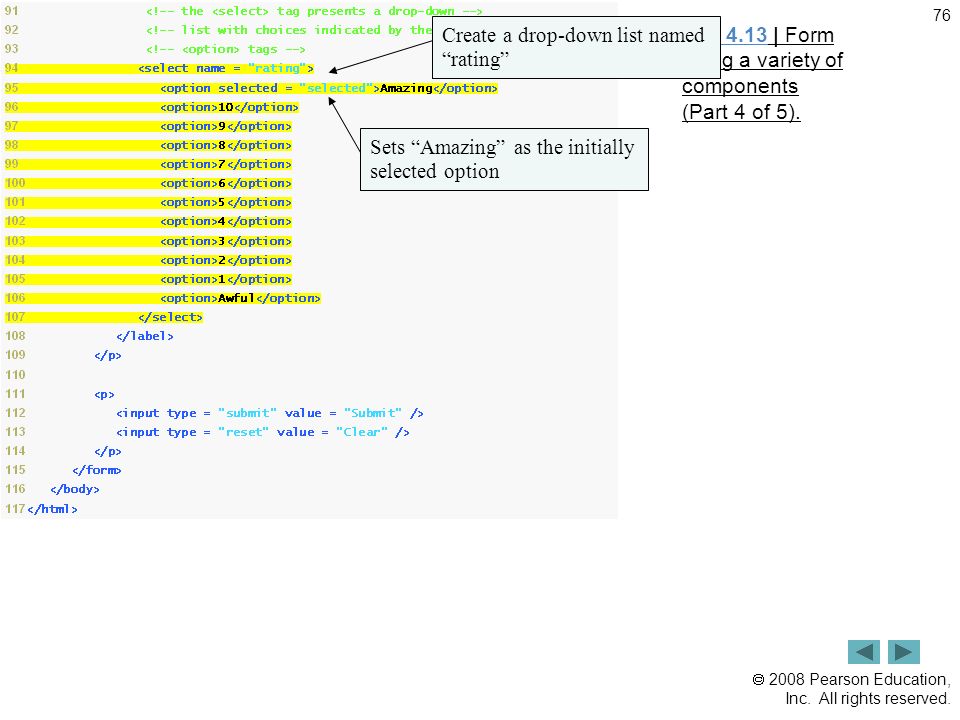Screen dimensions: 960x720
Task: Open the 4.13 figure link
Action: (746, 35)
